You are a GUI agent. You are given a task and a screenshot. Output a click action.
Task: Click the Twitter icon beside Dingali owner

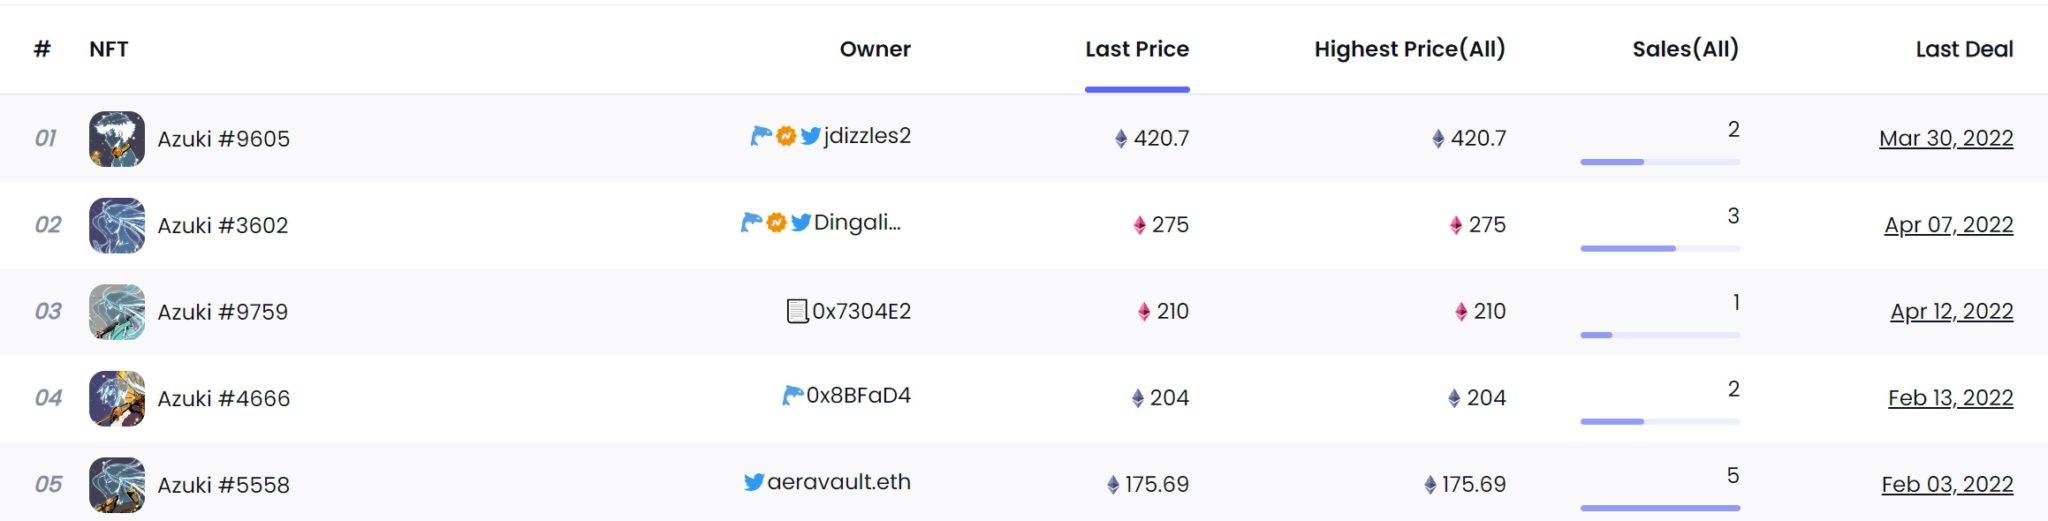point(801,223)
